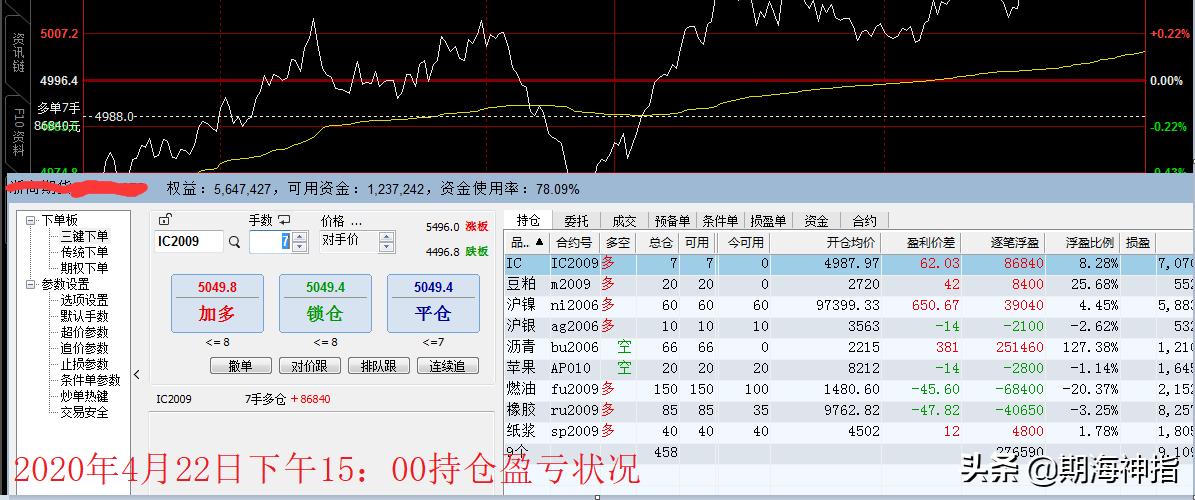Sort by the 盈利价差 column header
The image size is (1195, 500).
point(923,243)
